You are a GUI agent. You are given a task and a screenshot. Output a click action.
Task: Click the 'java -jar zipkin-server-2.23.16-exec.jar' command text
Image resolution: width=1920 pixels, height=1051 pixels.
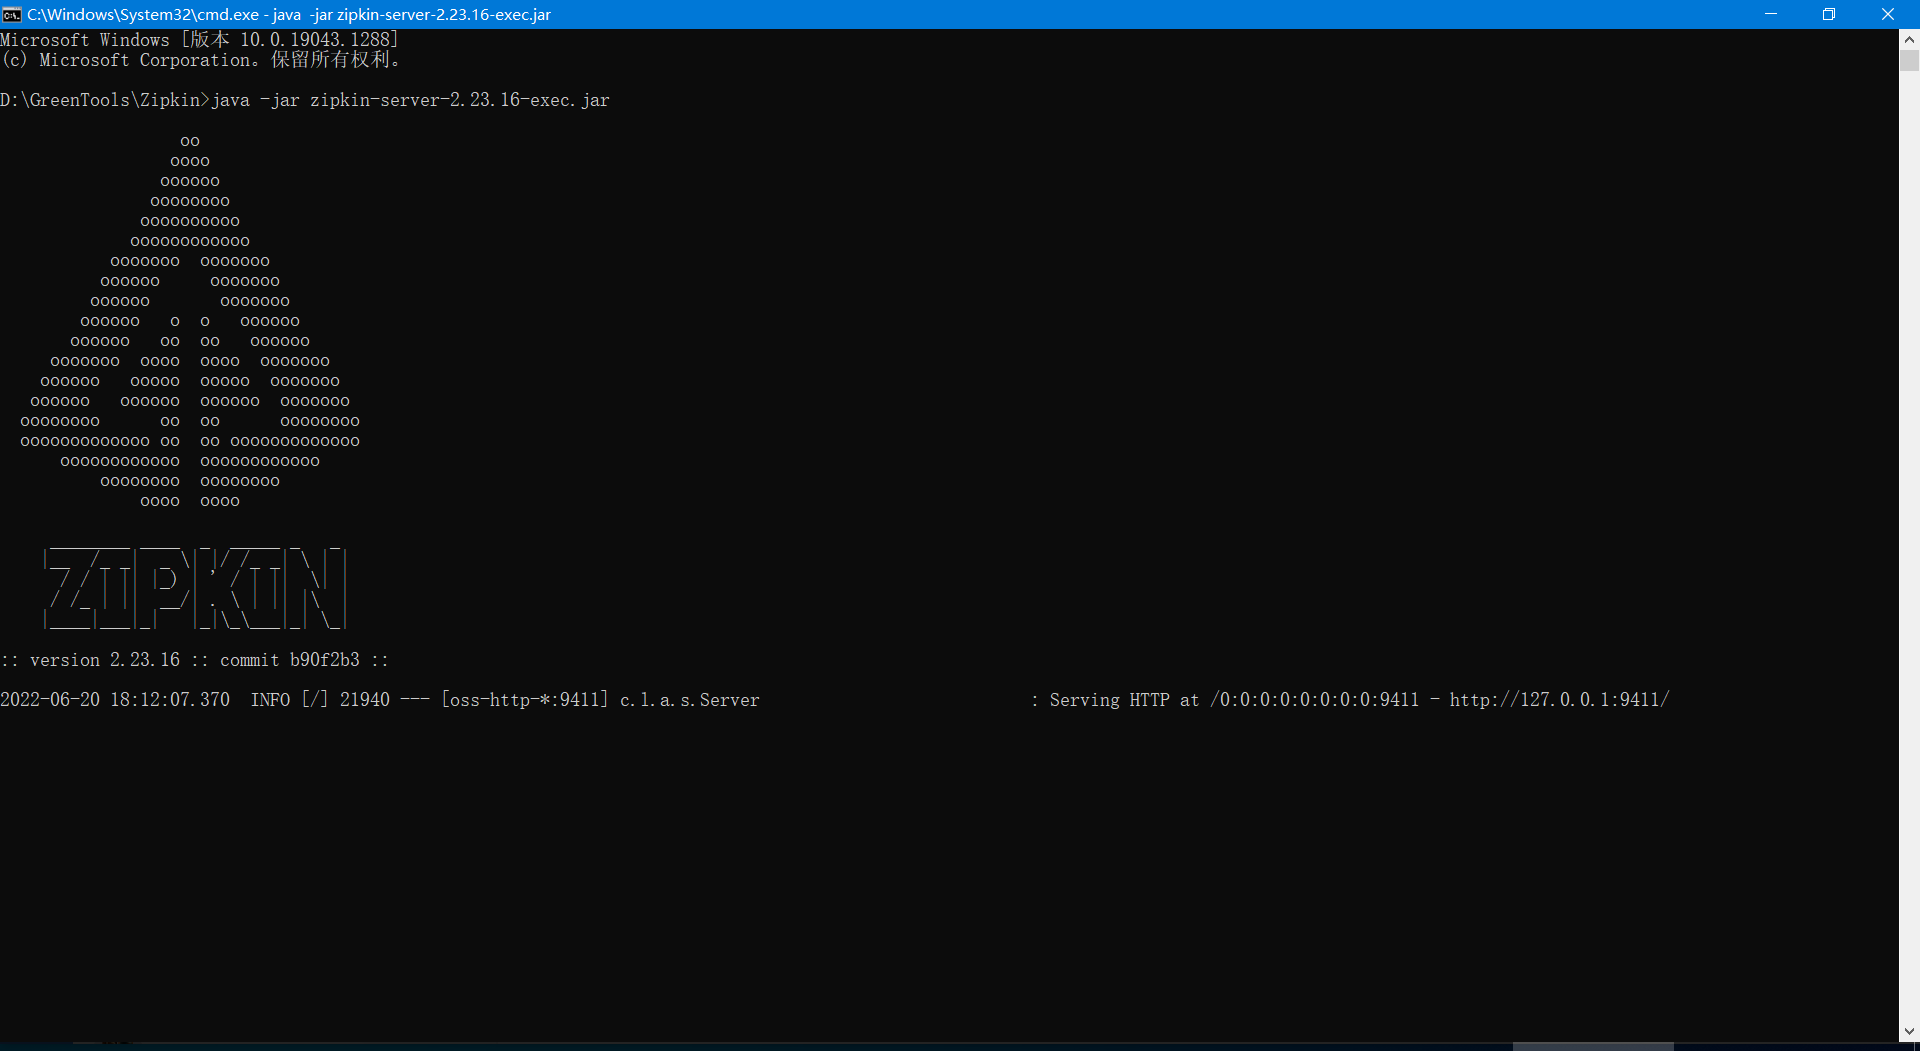[x=410, y=100]
